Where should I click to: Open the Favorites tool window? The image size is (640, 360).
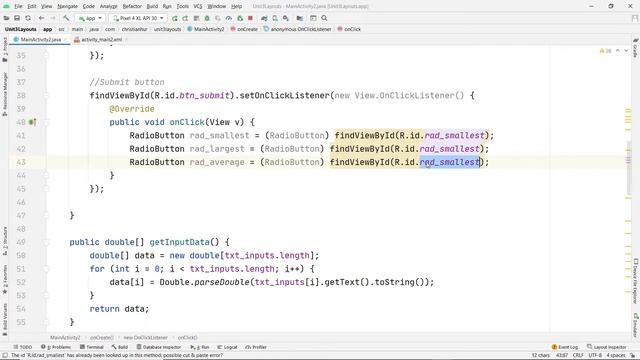(4, 280)
